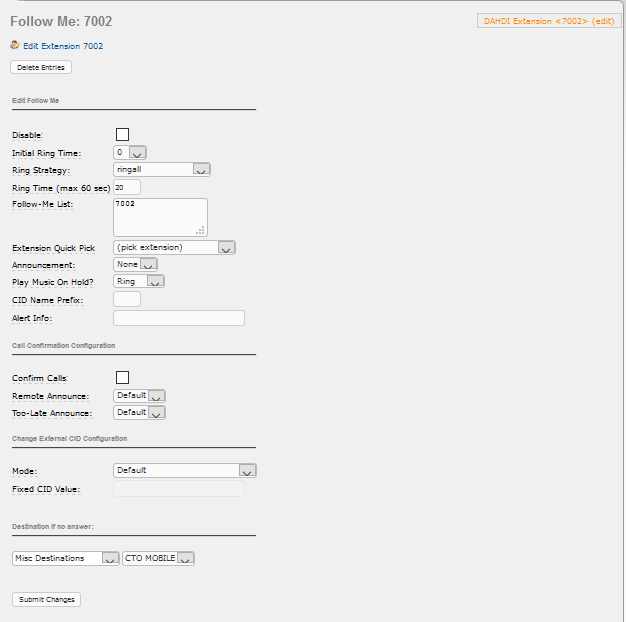Toggle the Disable checkbox

point(123,135)
